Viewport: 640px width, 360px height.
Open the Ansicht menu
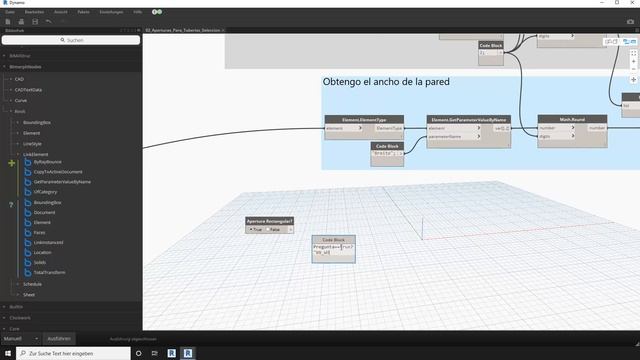pyautogui.click(x=61, y=12)
